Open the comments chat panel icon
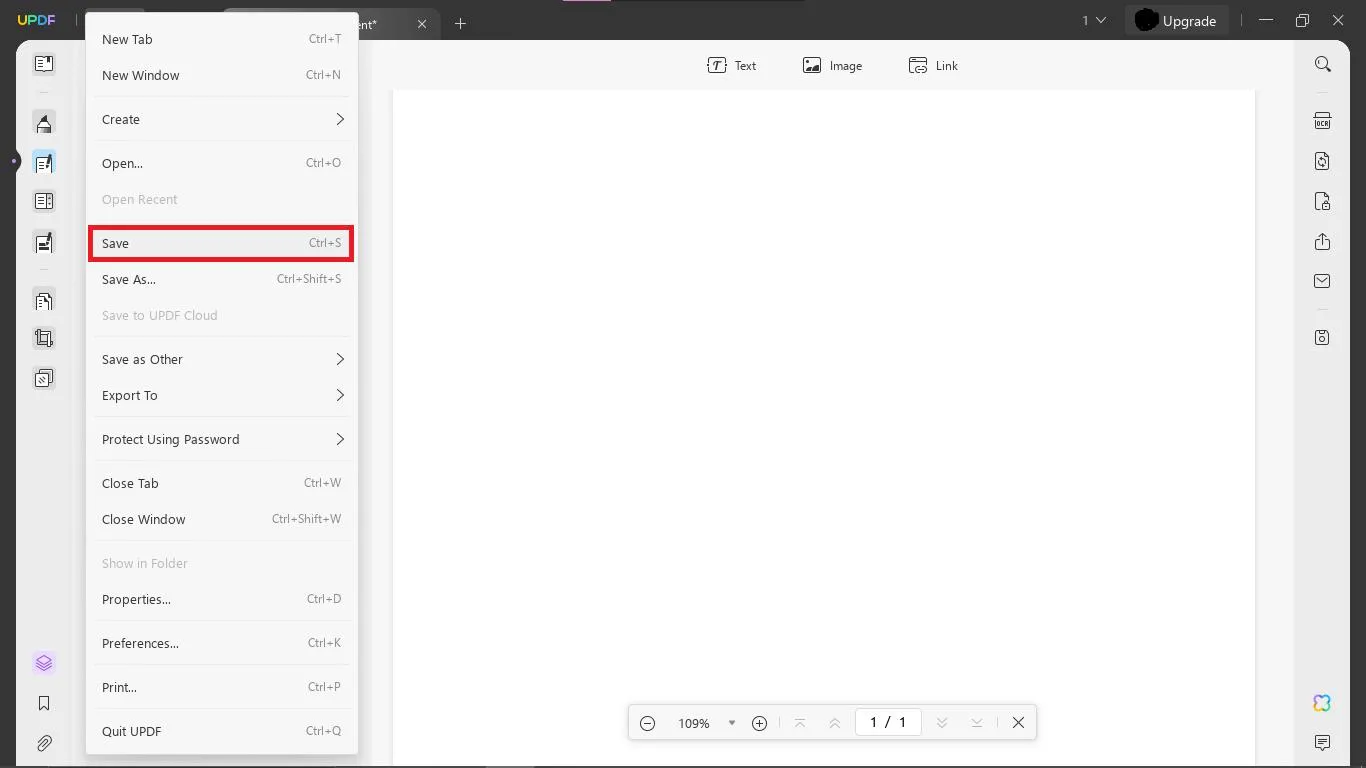This screenshot has width=1366, height=768. (x=1322, y=743)
